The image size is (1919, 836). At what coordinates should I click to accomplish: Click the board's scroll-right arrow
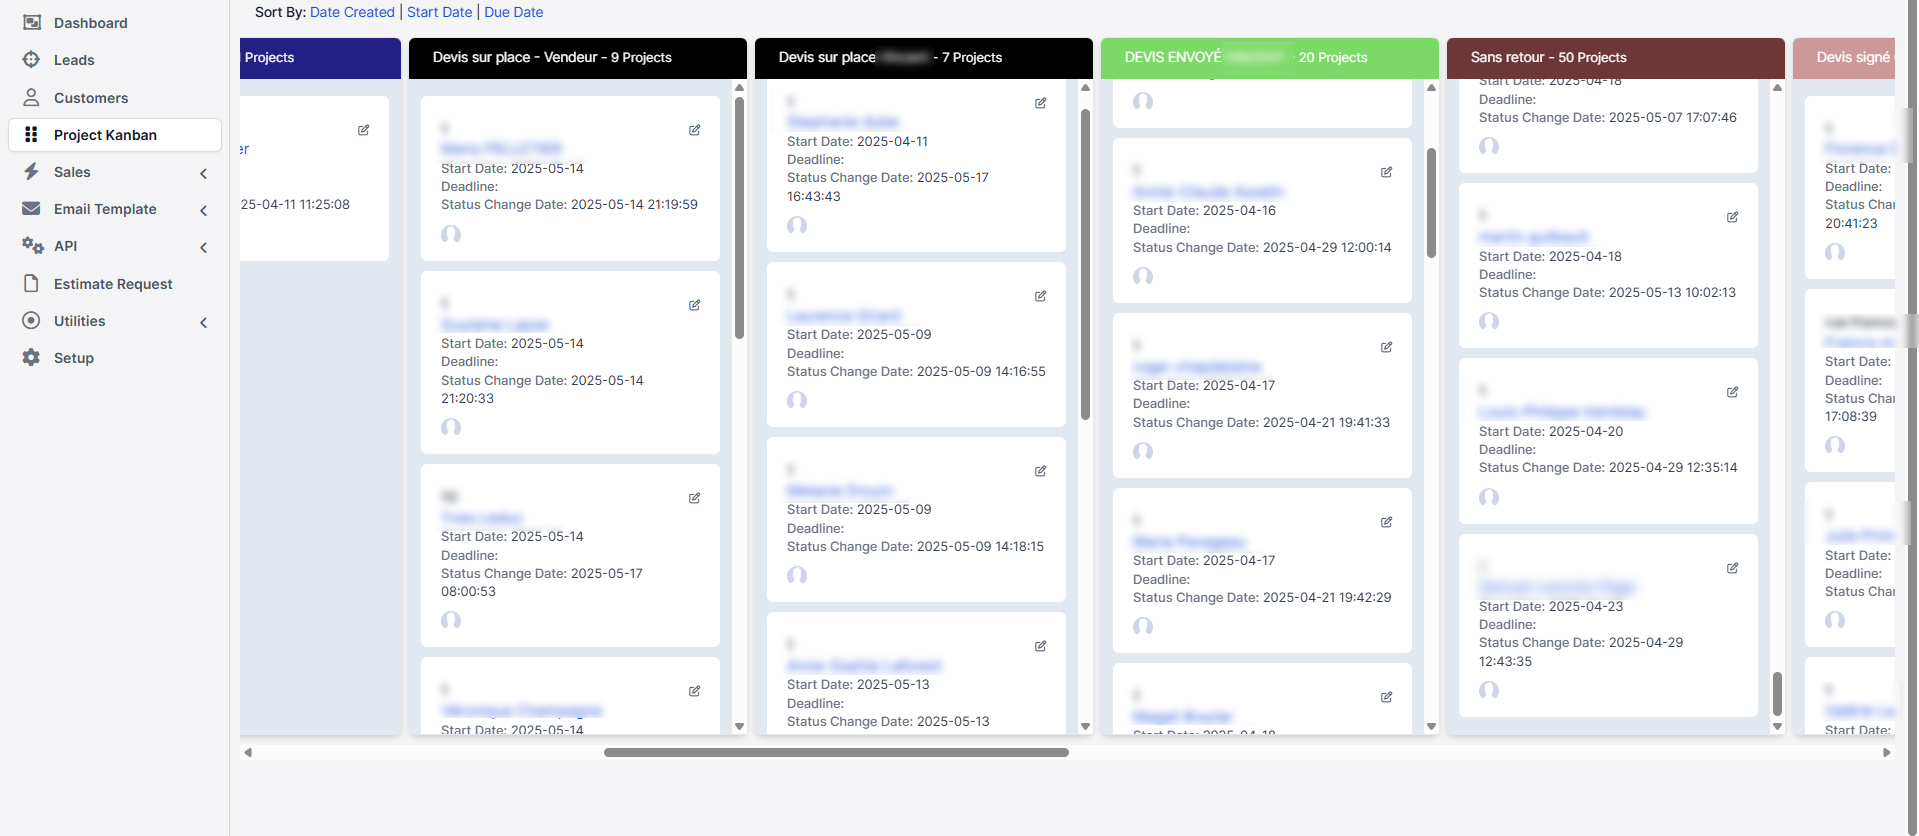pos(1887,753)
